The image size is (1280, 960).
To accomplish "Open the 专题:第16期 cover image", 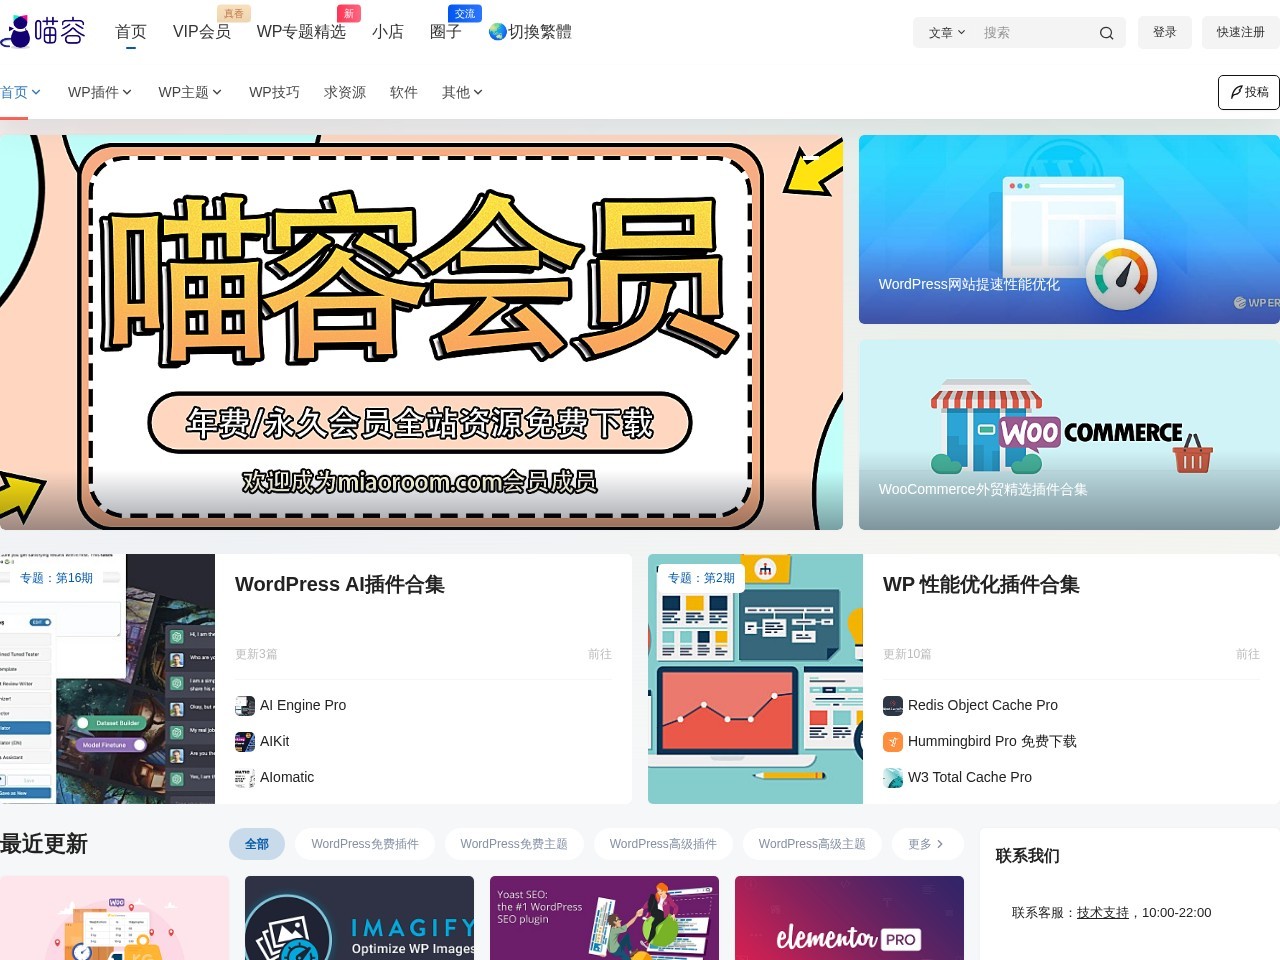I will coord(107,679).
